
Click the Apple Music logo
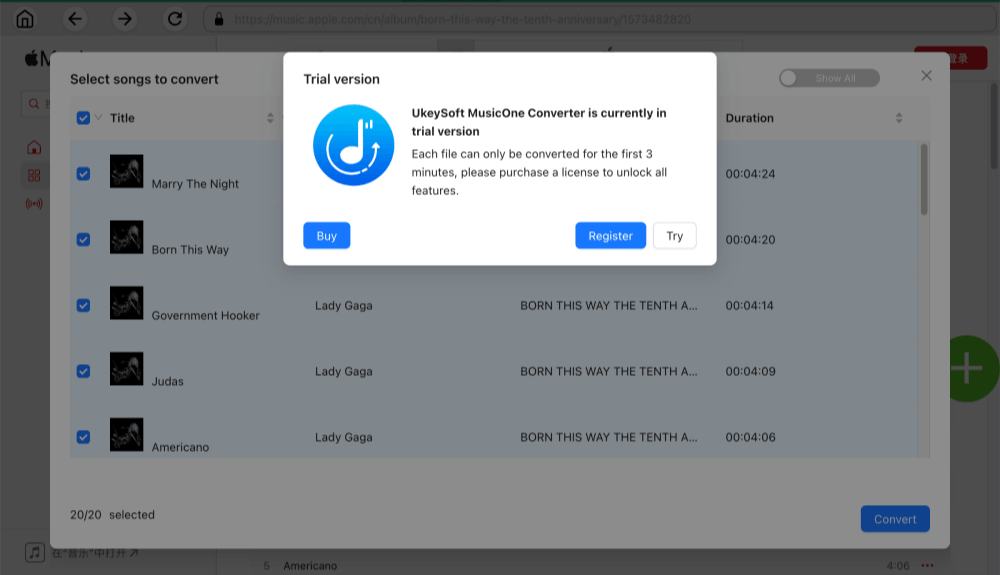tap(37, 59)
